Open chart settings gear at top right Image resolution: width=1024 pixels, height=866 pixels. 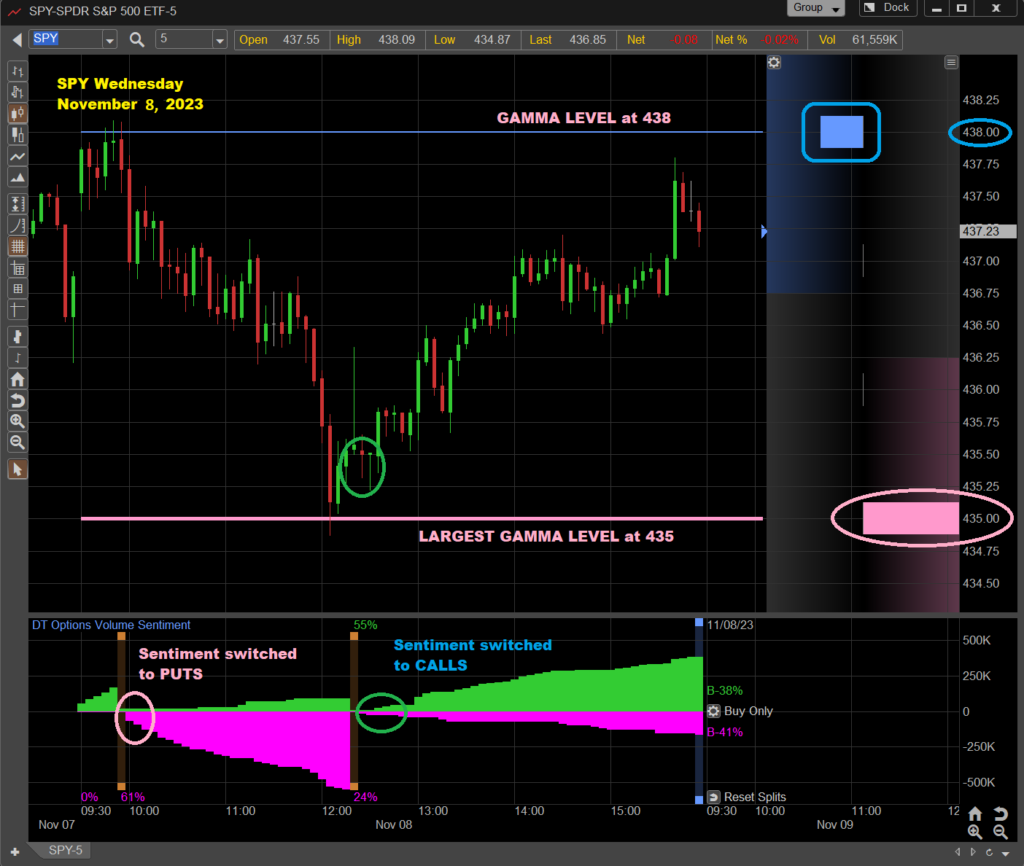[774, 62]
